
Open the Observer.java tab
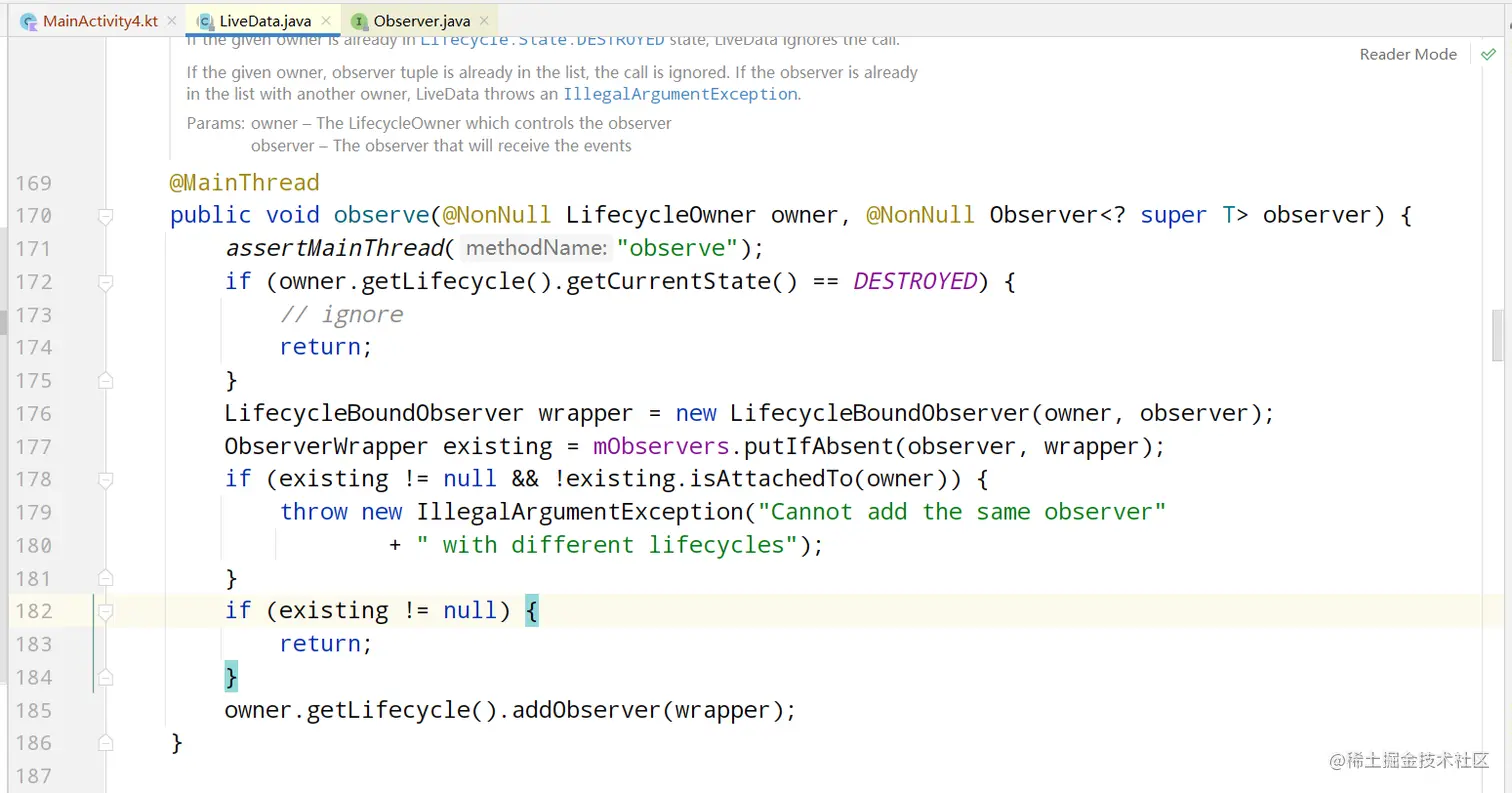point(420,20)
